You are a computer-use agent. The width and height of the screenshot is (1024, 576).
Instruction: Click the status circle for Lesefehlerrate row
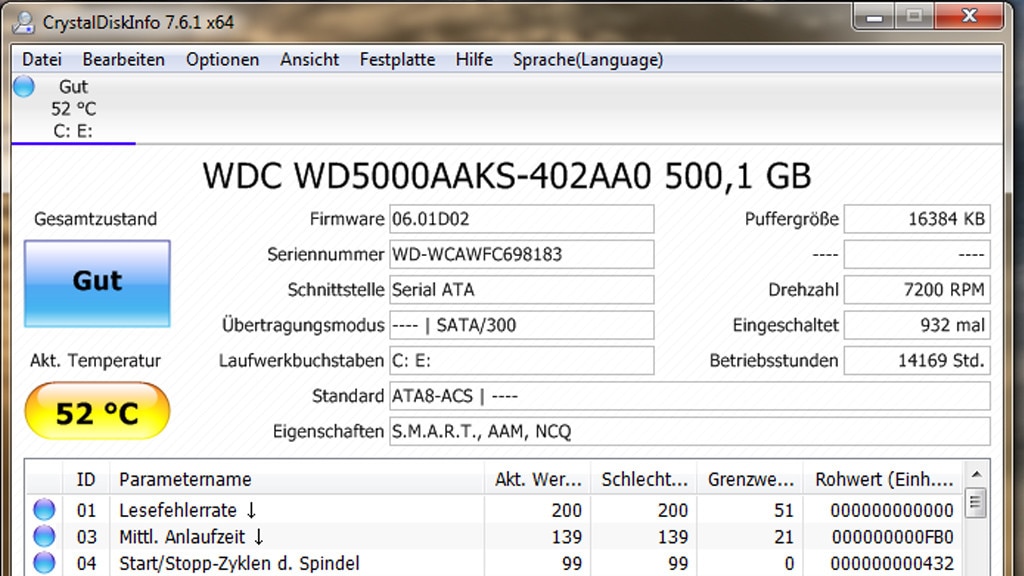click(44, 509)
